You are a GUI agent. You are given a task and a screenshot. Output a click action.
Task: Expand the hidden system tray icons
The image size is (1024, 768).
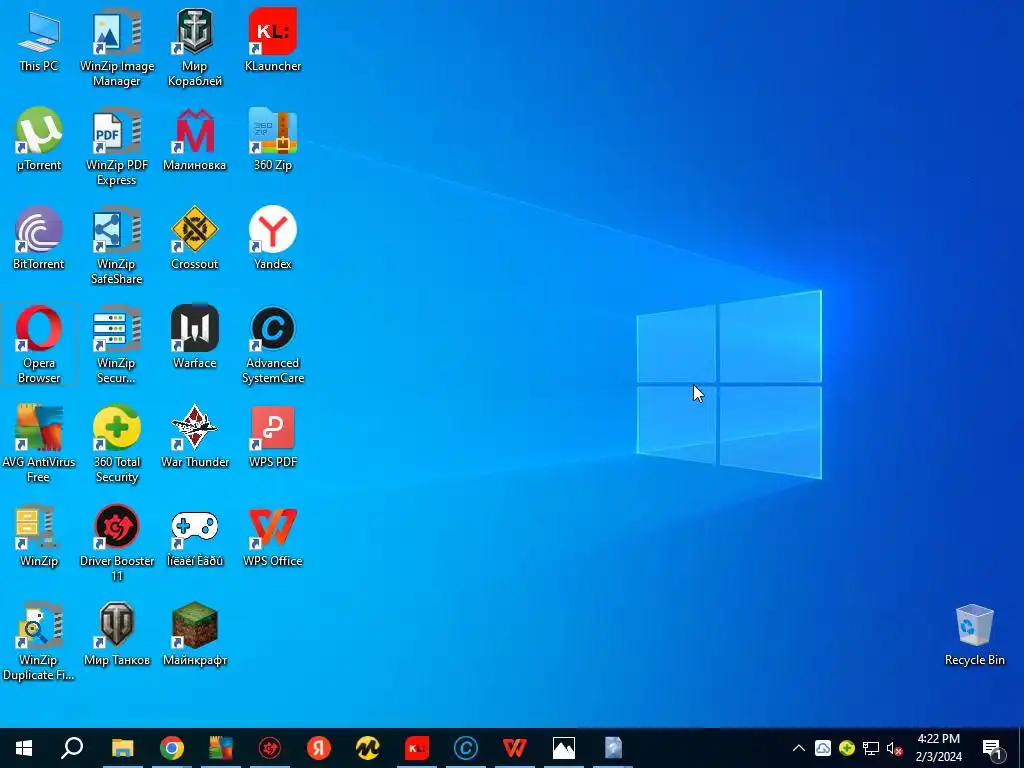click(x=799, y=748)
